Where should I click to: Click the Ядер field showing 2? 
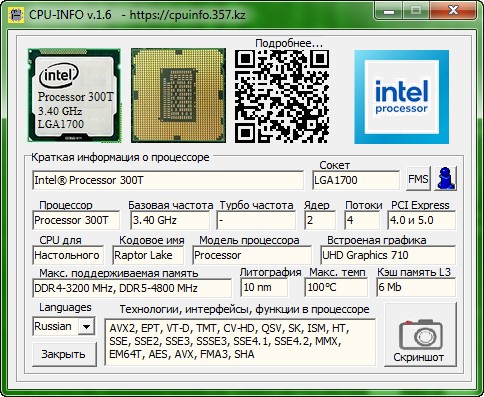pos(320,220)
